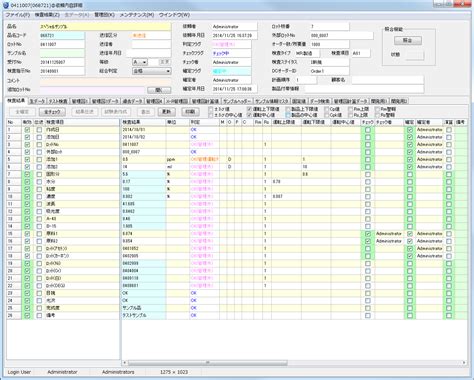Open the 管理図(K) menu
474x380 pixels.
tap(104, 15)
